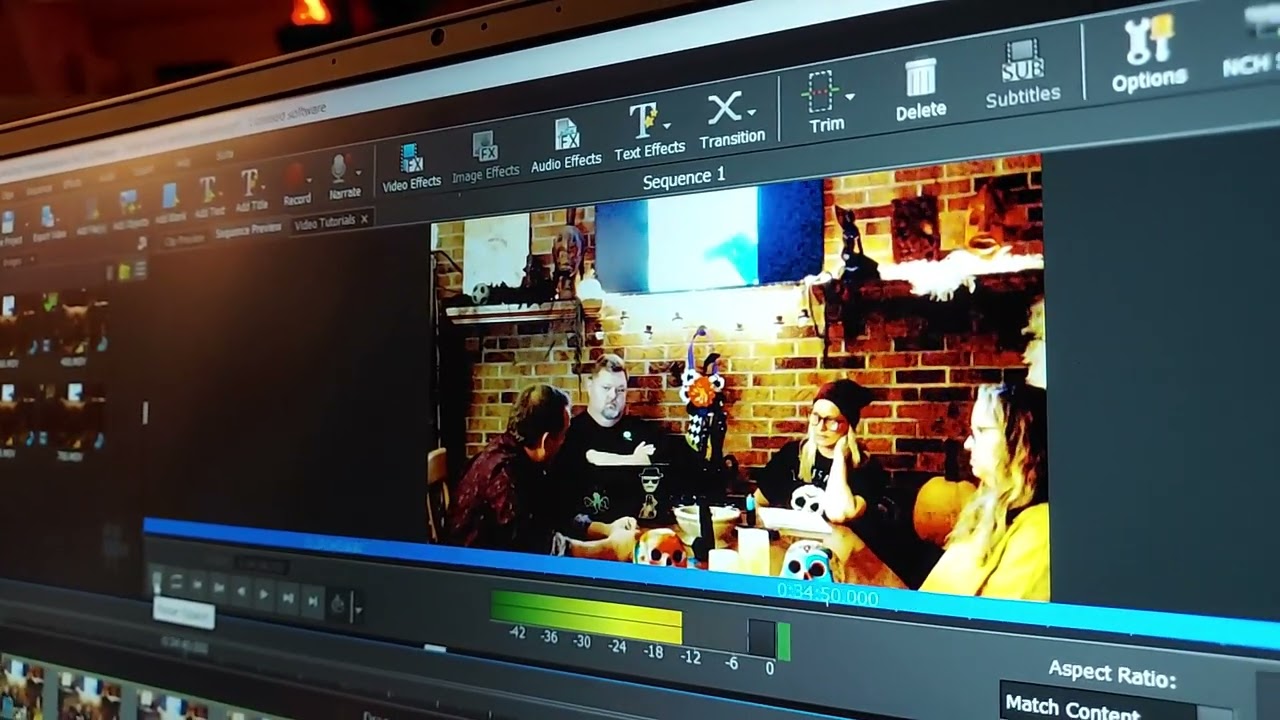The height and width of the screenshot is (720, 1280).
Task: Open the Subtitles tool
Action: [x=1022, y=72]
